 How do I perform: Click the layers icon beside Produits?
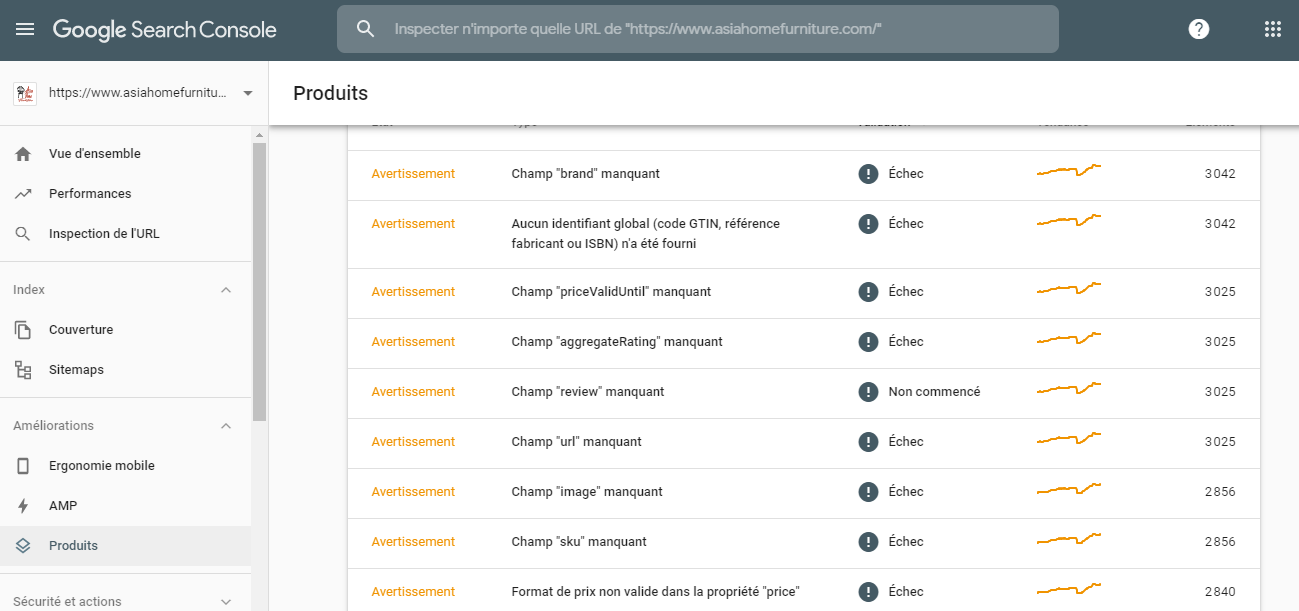tap(23, 546)
